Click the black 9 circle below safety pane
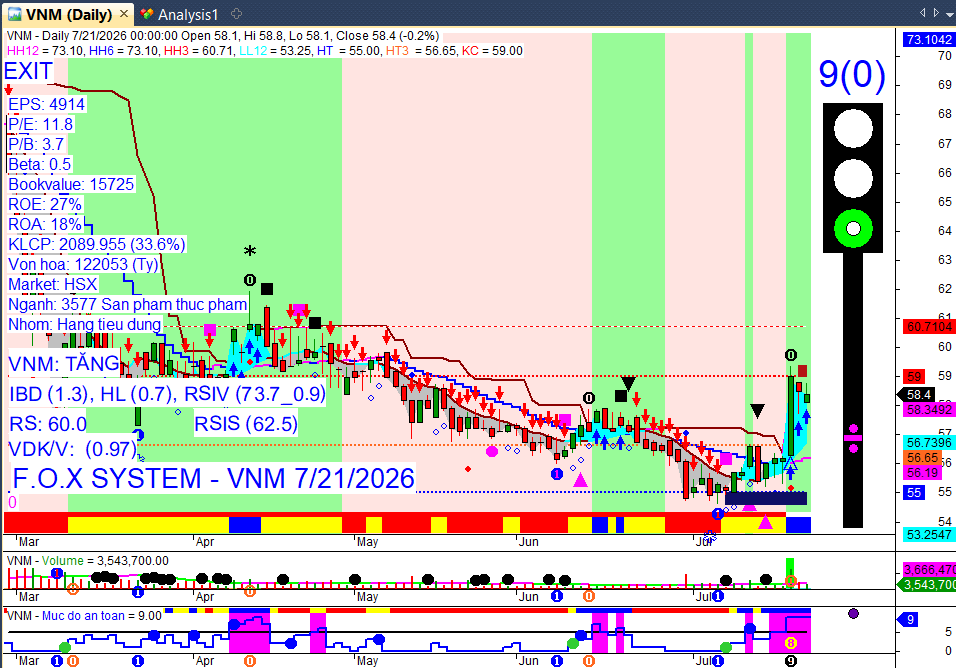The image size is (956, 668). pyautogui.click(x=790, y=661)
